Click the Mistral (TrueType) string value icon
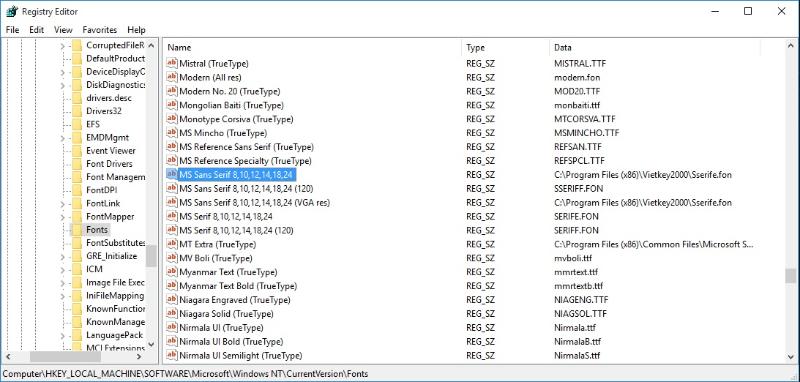Image resolution: width=800 pixels, height=382 pixels. point(172,64)
